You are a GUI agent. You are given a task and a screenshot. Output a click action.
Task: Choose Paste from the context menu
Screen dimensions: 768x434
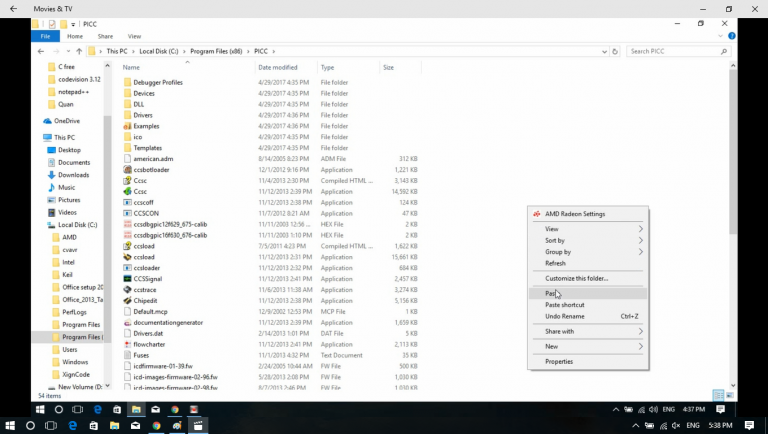[x=551, y=293]
